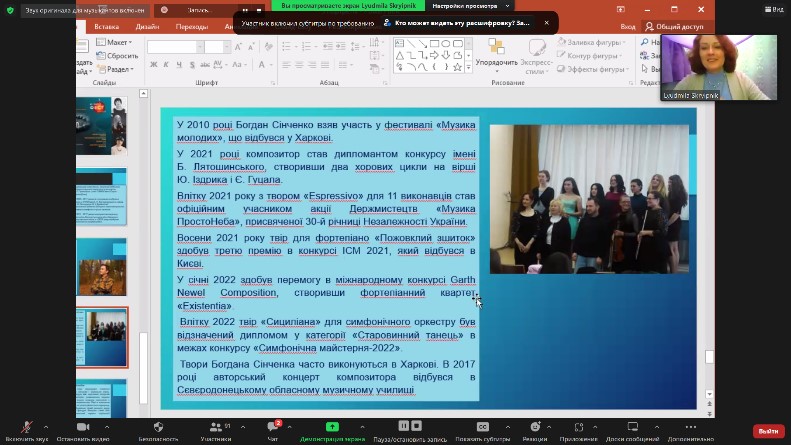Image resolution: width=791 pixels, height=445 pixels.
Task: Close the transcript notification banner
Action: [546, 23]
